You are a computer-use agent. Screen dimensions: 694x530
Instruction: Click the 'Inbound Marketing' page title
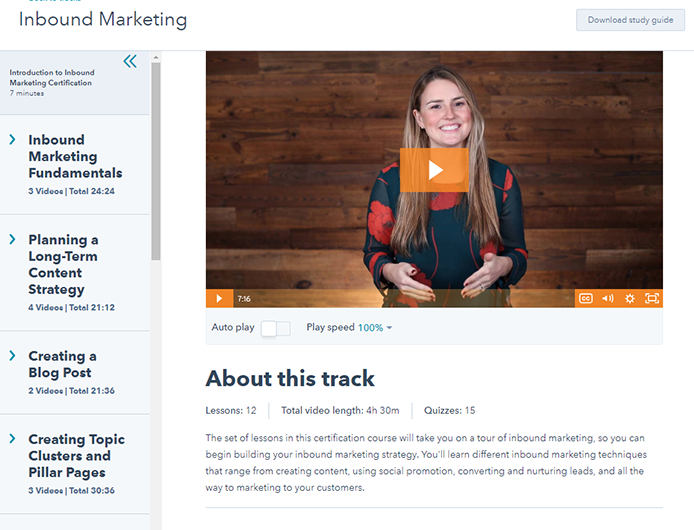[x=103, y=20]
